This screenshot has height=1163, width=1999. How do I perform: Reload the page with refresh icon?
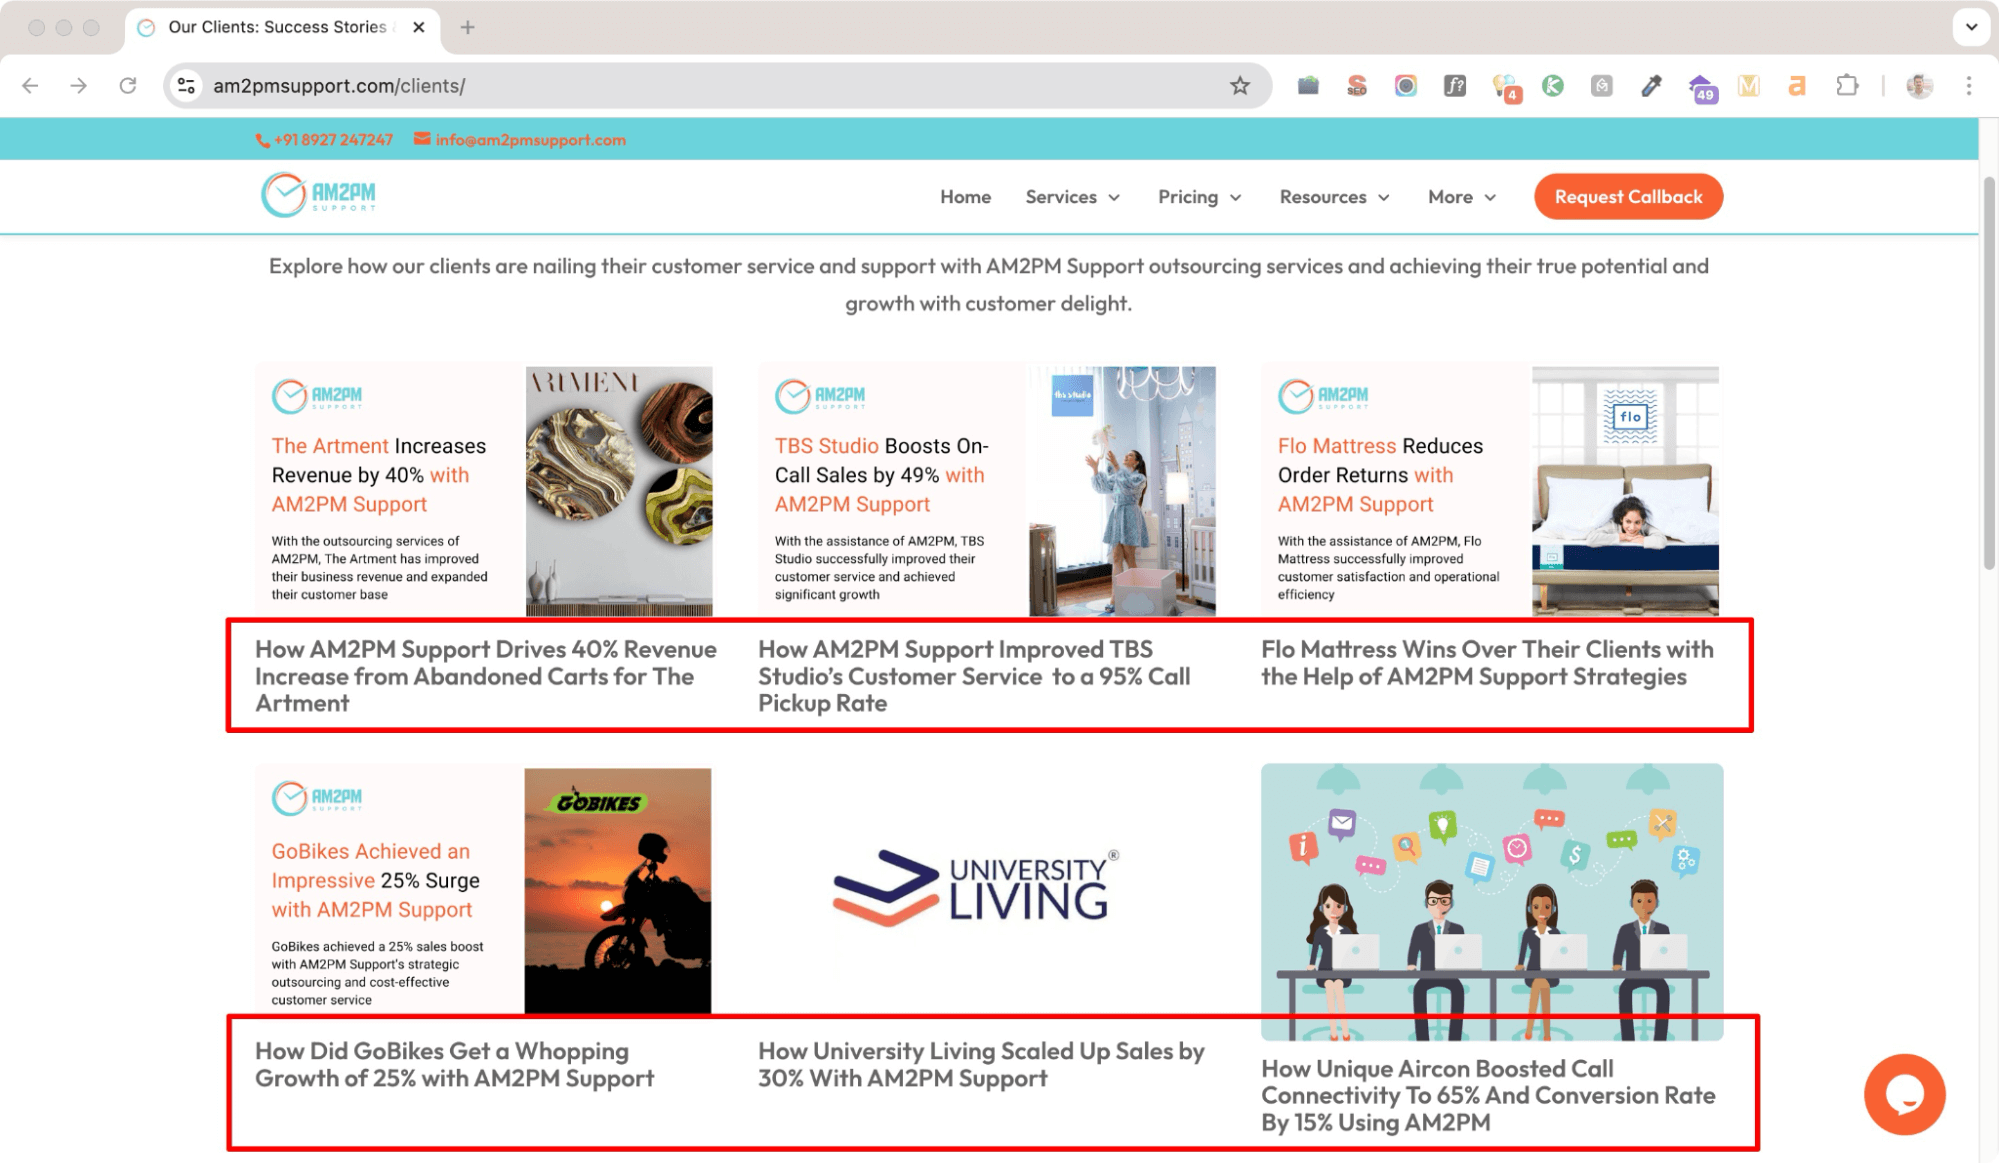coord(127,86)
